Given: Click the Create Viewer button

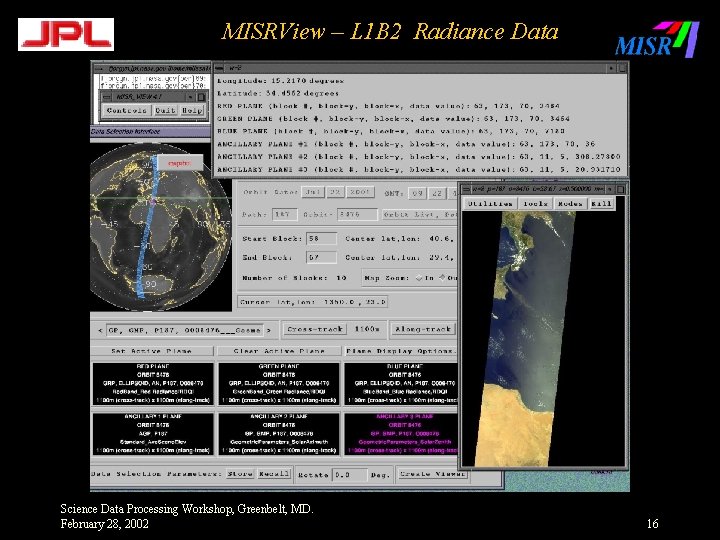Looking at the screenshot, I should (433, 474).
